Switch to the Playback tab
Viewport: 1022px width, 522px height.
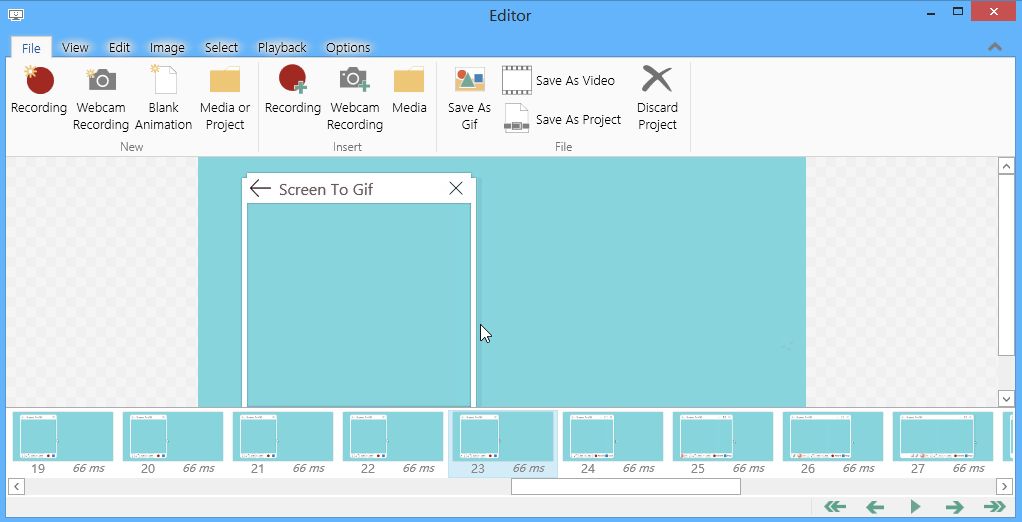pos(282,48)
